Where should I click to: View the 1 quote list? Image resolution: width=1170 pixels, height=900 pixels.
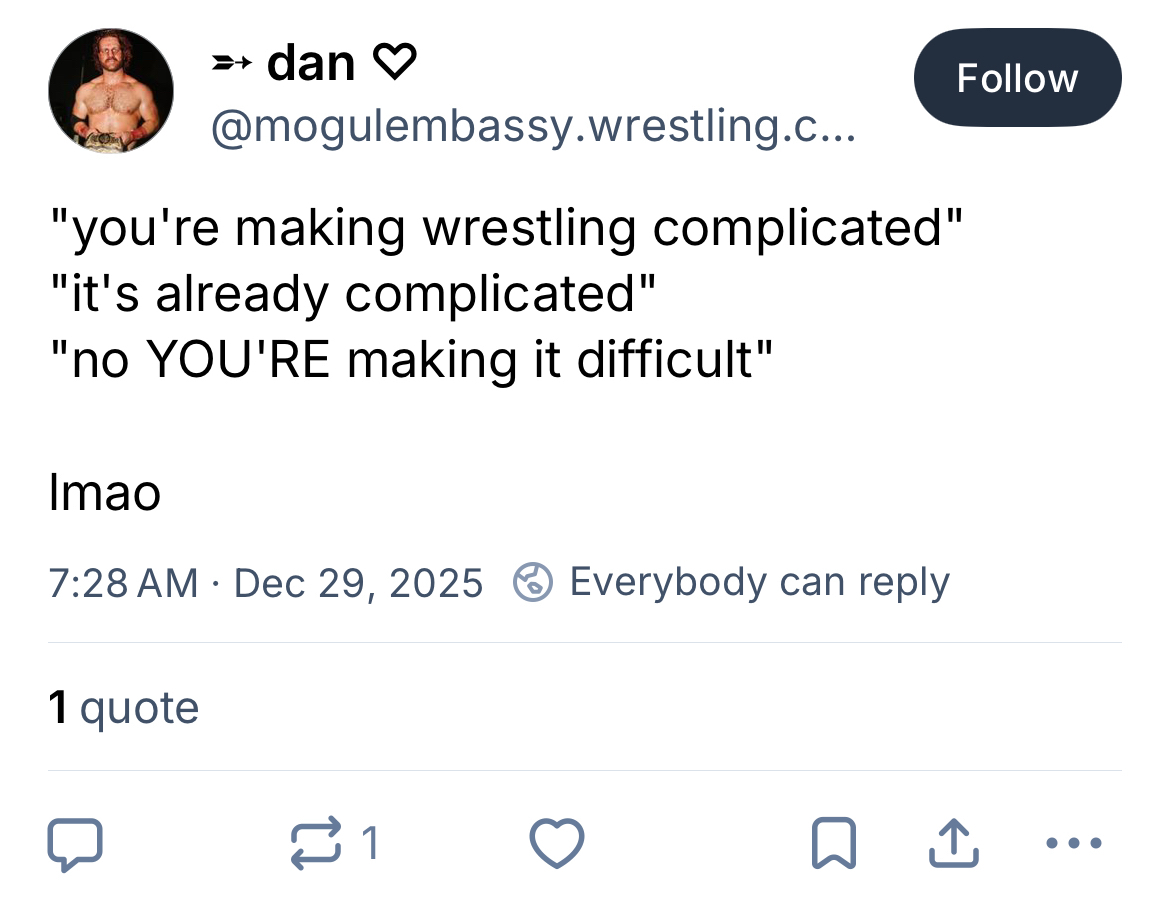click(x=124, y=708)
